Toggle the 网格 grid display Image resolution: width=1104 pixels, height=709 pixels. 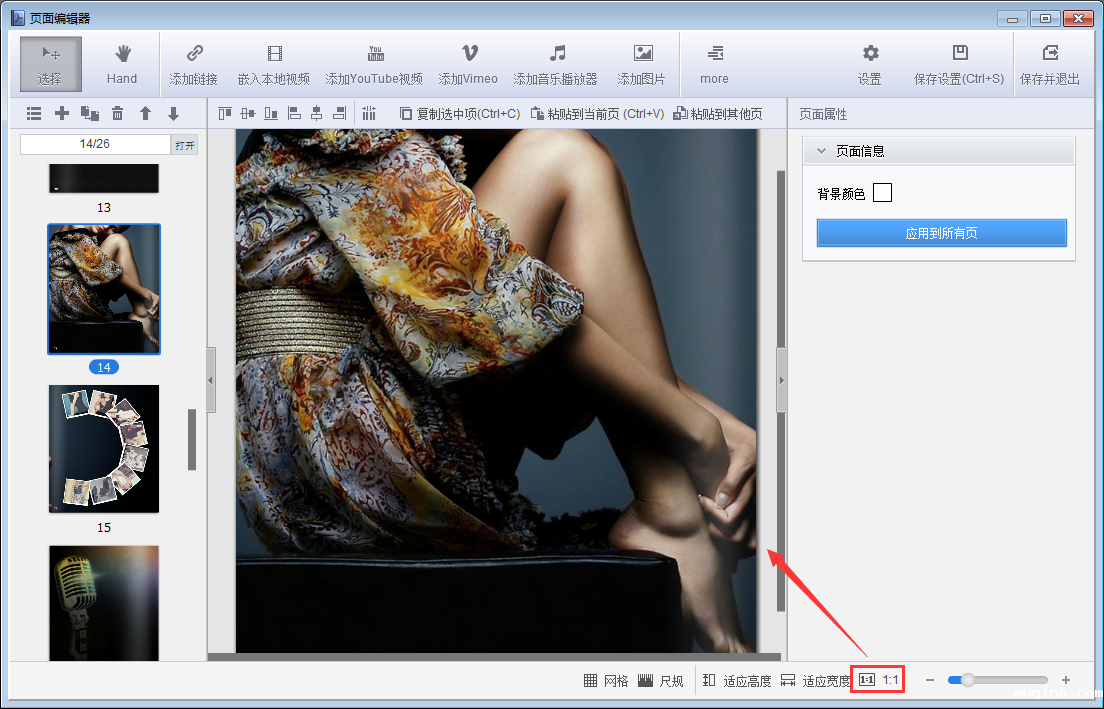[606, 681]
